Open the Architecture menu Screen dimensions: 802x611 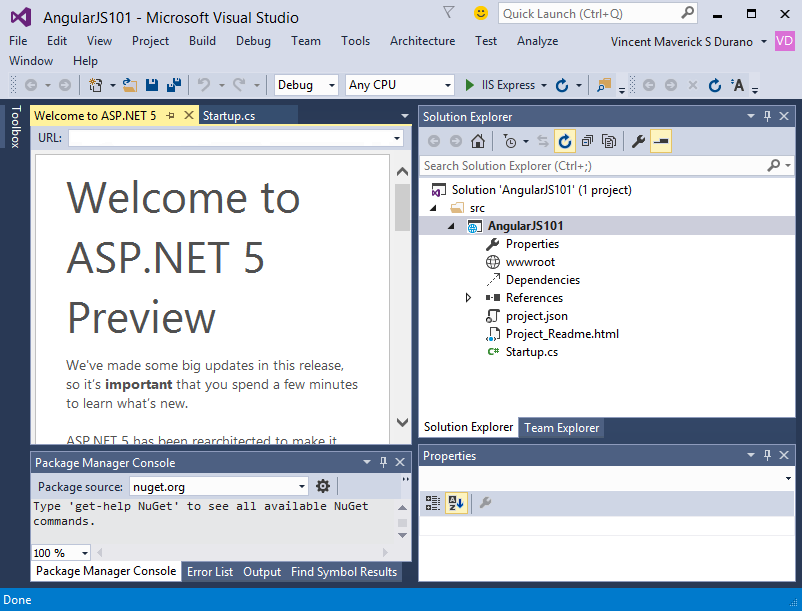pyautogui.click(x=422, y=41)
